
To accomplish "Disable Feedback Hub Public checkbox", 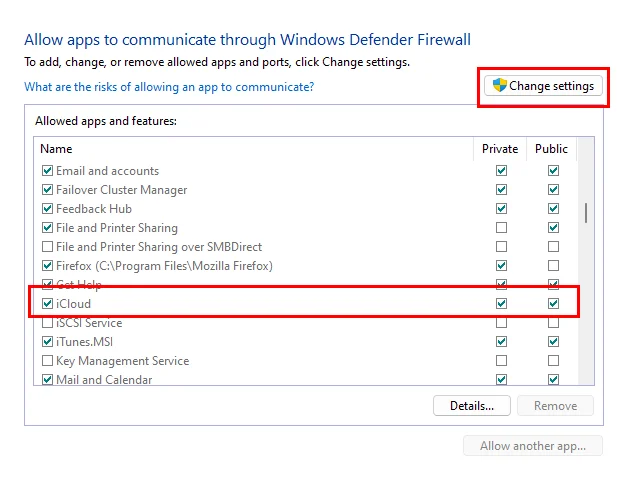I will 553,208.
